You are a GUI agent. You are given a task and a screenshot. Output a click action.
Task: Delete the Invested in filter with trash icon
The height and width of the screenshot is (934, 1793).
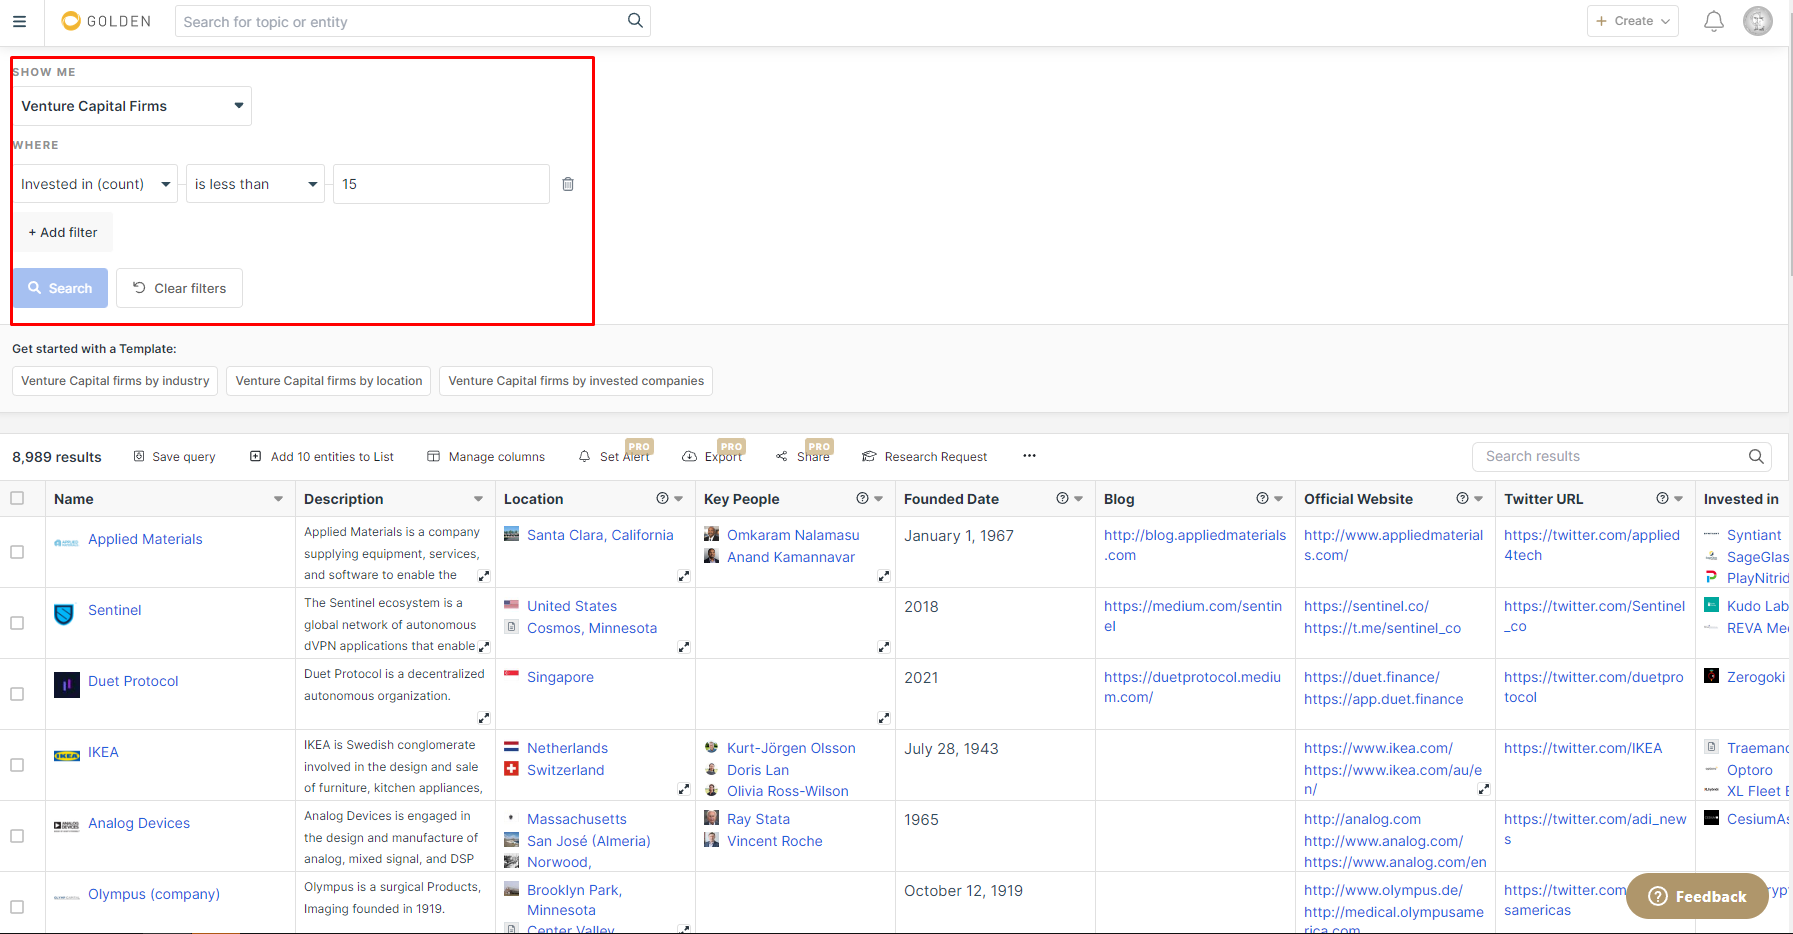point(568,184)
